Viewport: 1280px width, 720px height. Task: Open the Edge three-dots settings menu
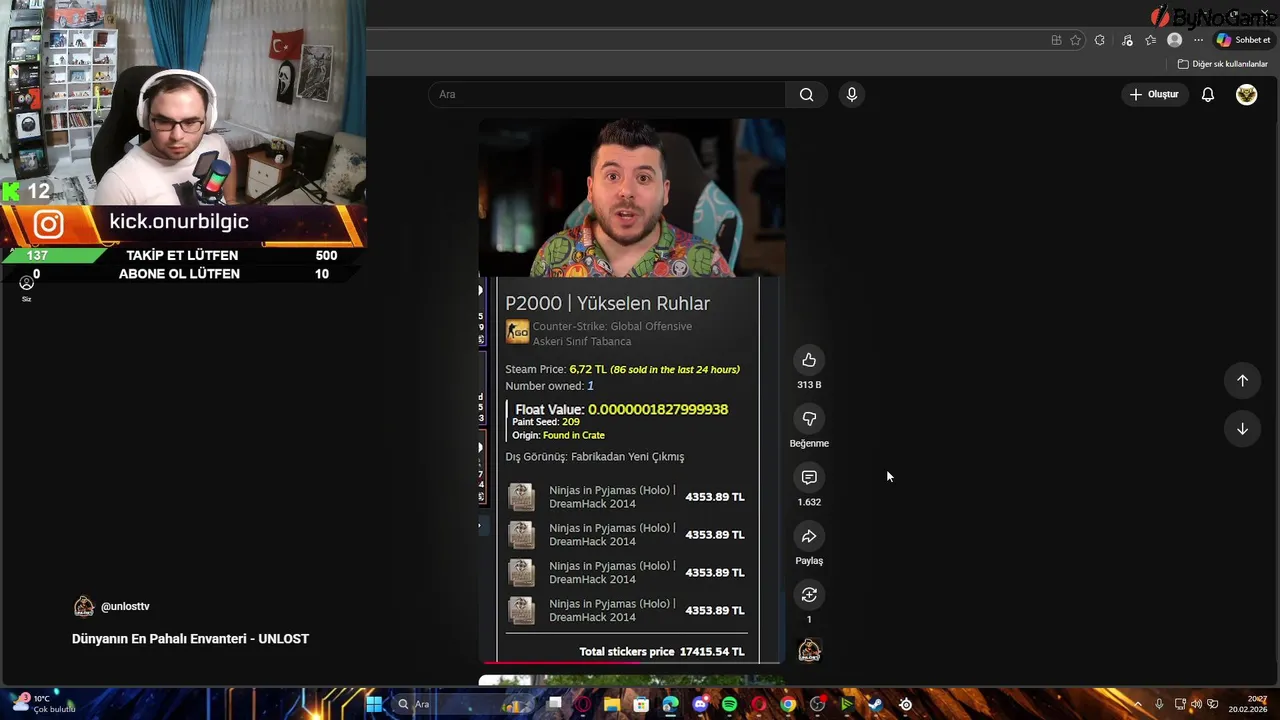pos(1198,40)
